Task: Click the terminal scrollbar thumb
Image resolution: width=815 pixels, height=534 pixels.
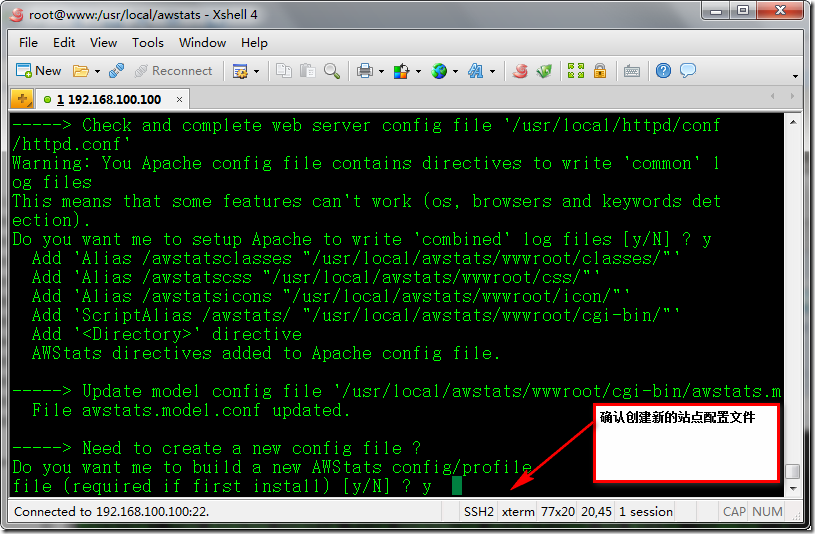Action: [793, 471]
